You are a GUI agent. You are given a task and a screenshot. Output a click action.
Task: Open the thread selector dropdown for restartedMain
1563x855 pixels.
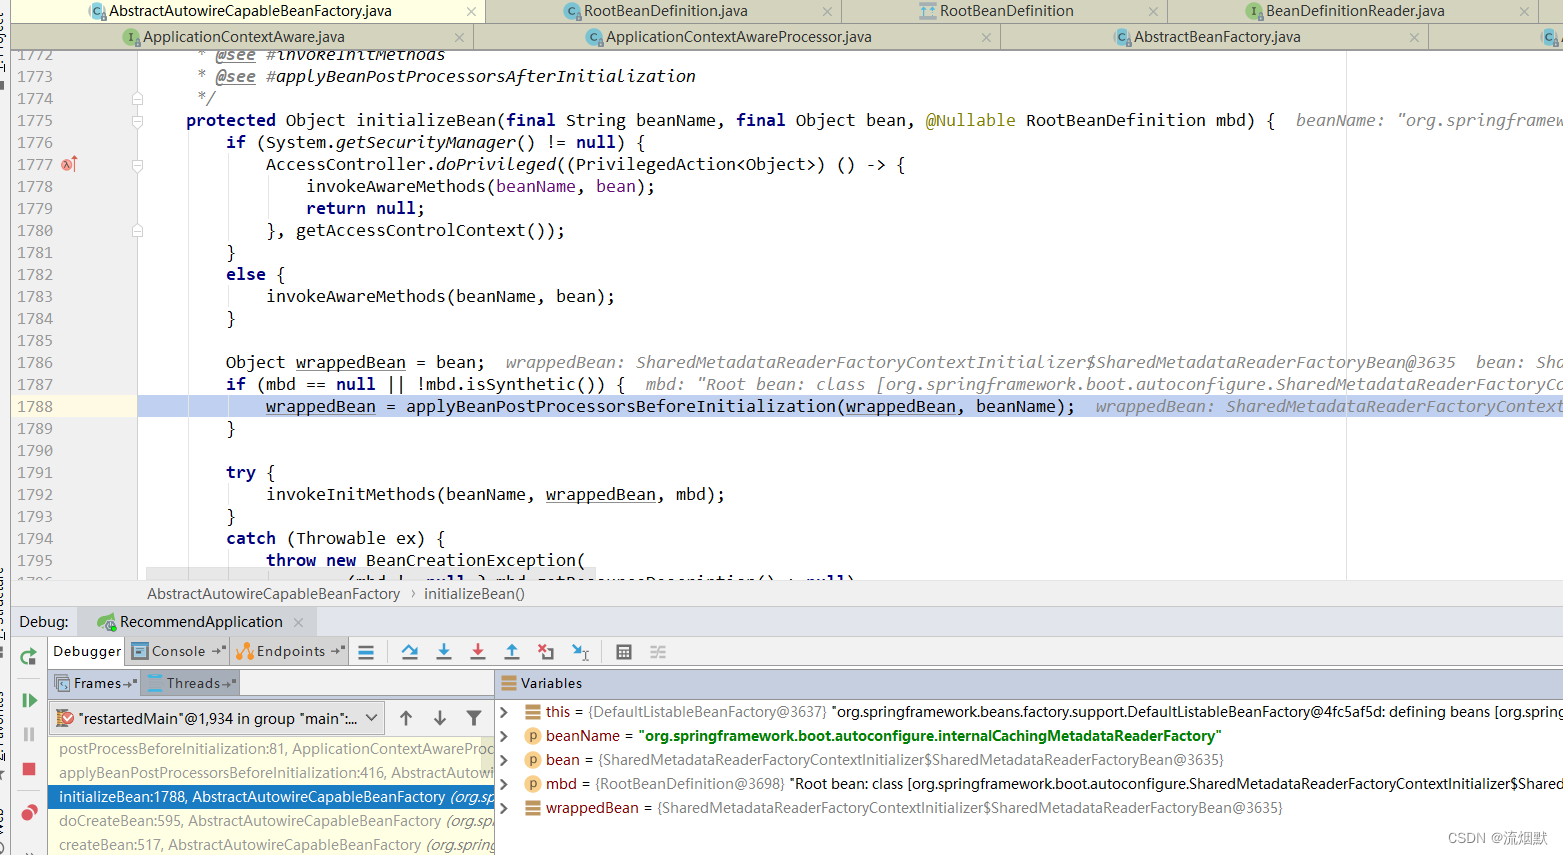[x=372, y=718]
